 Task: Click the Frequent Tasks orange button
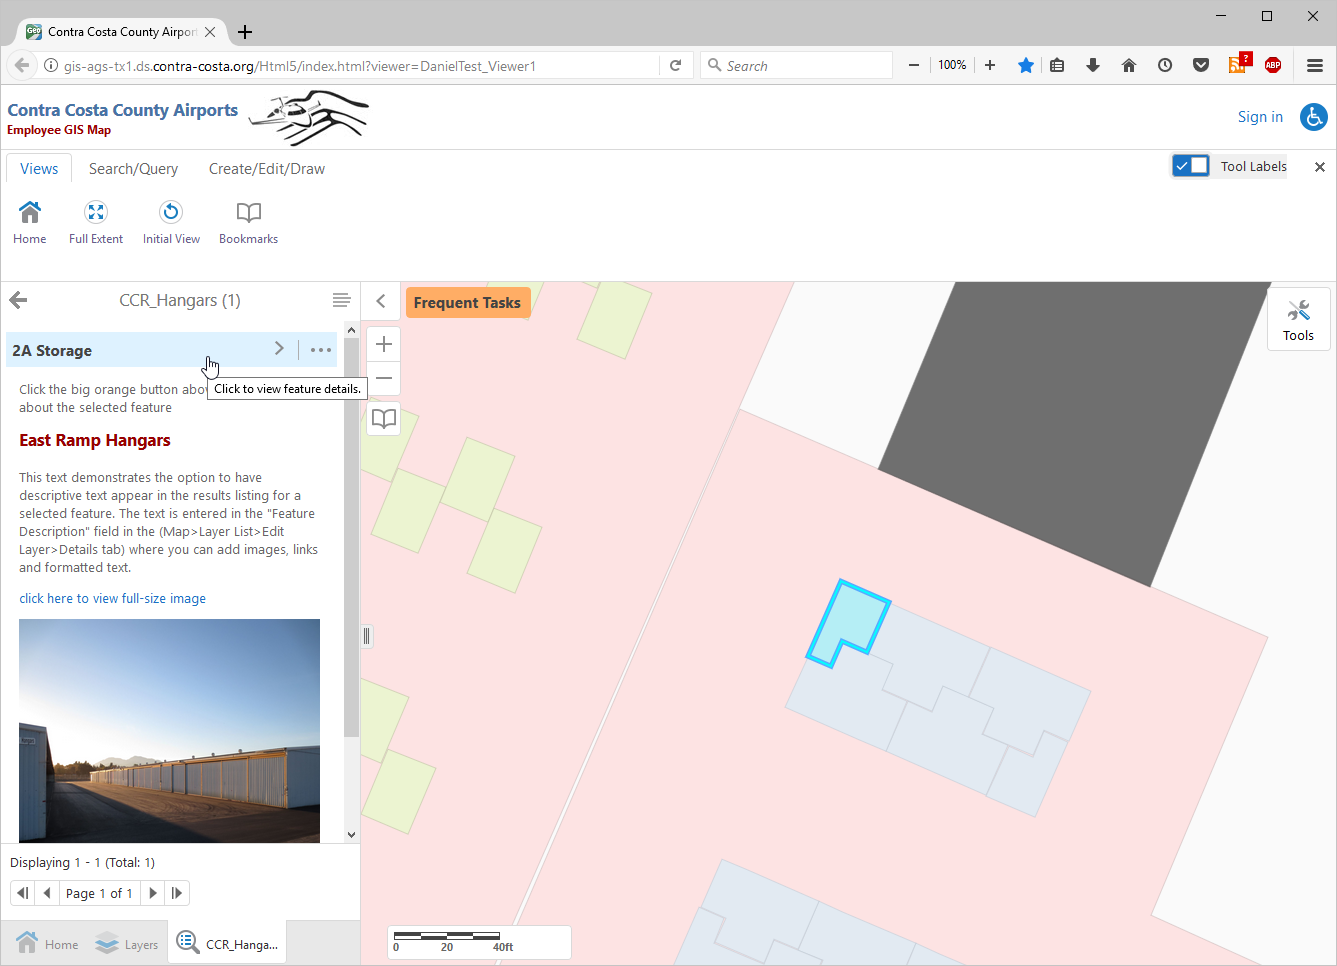point(467,303)
